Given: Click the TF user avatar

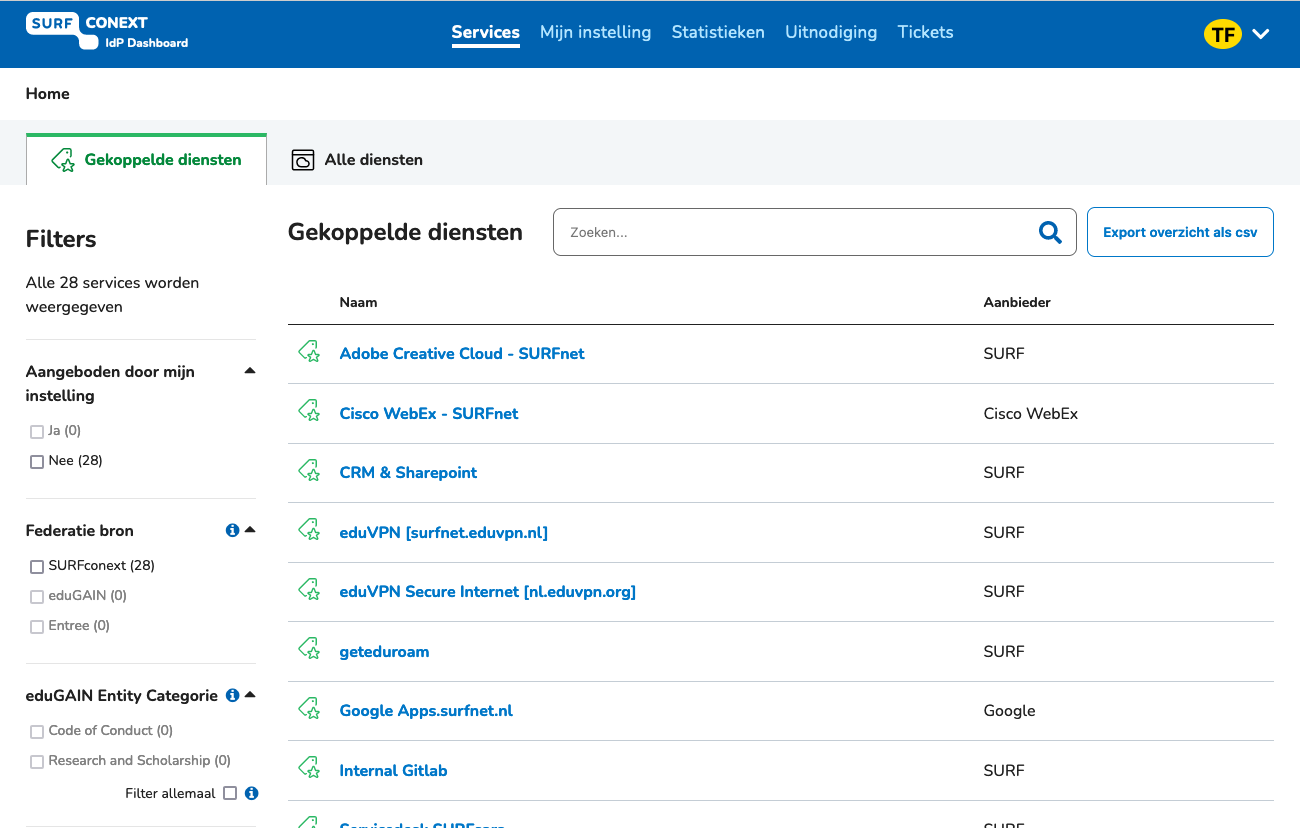Looking at the screenshot, I should [x=1222, y=34].
